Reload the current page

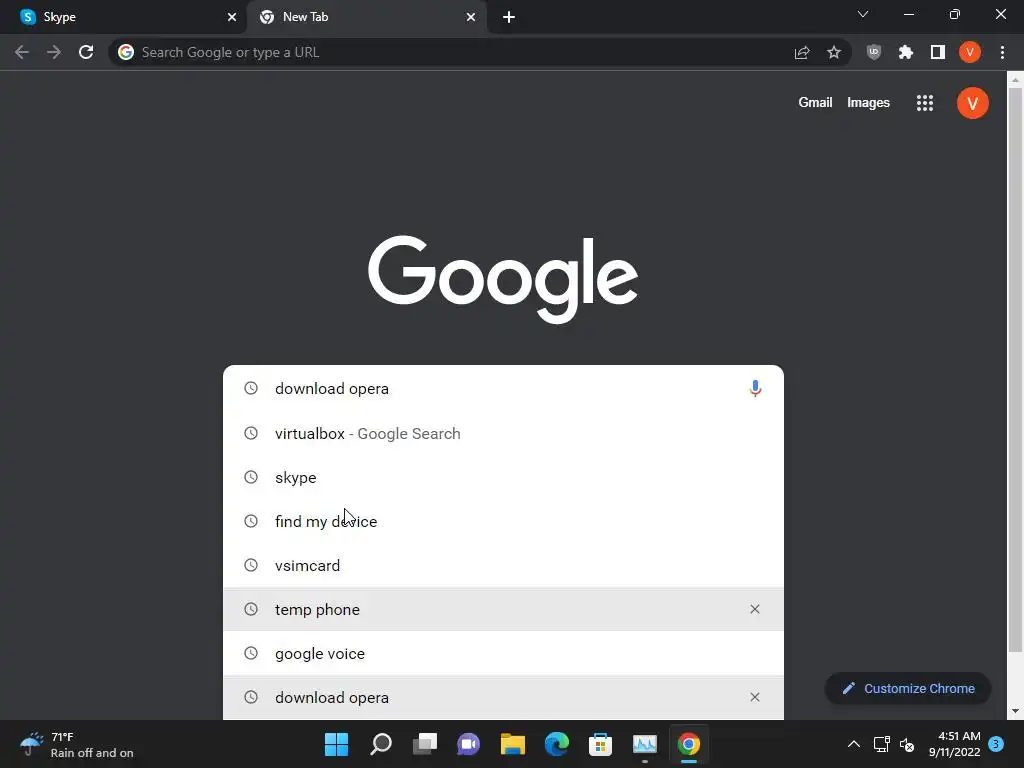86,52
